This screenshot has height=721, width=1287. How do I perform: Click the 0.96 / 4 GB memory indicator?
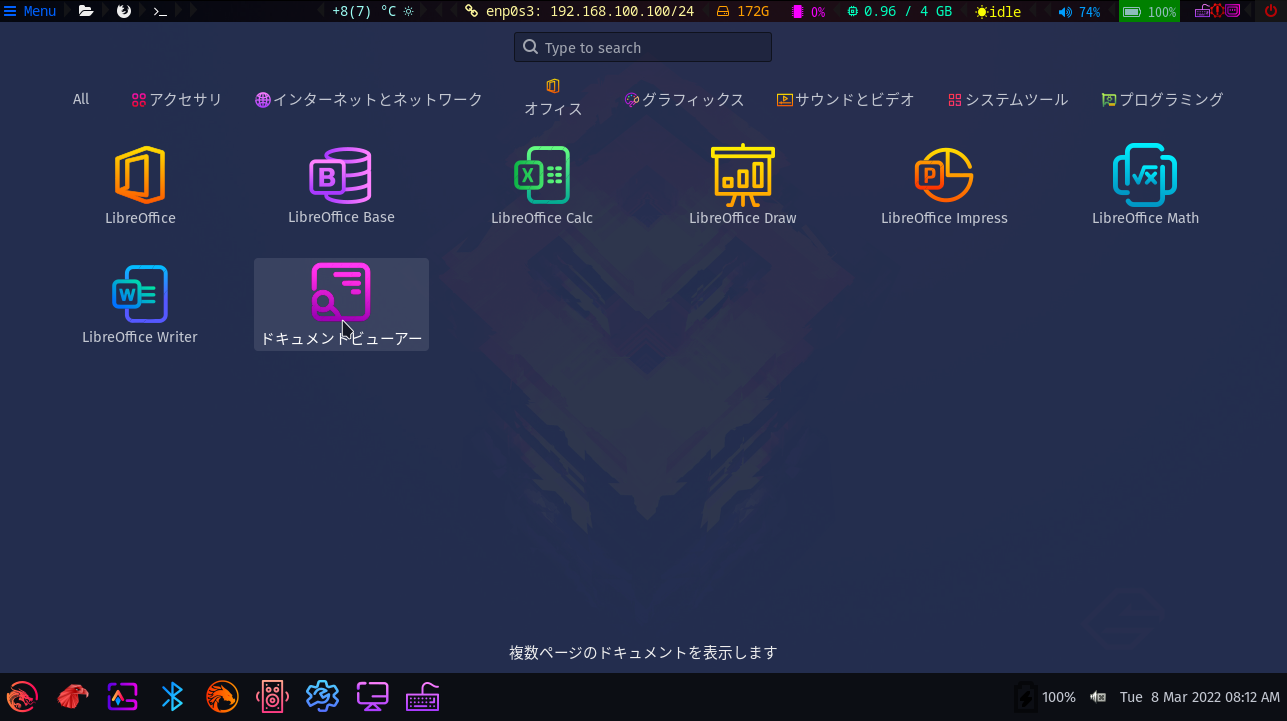(899, 11)
